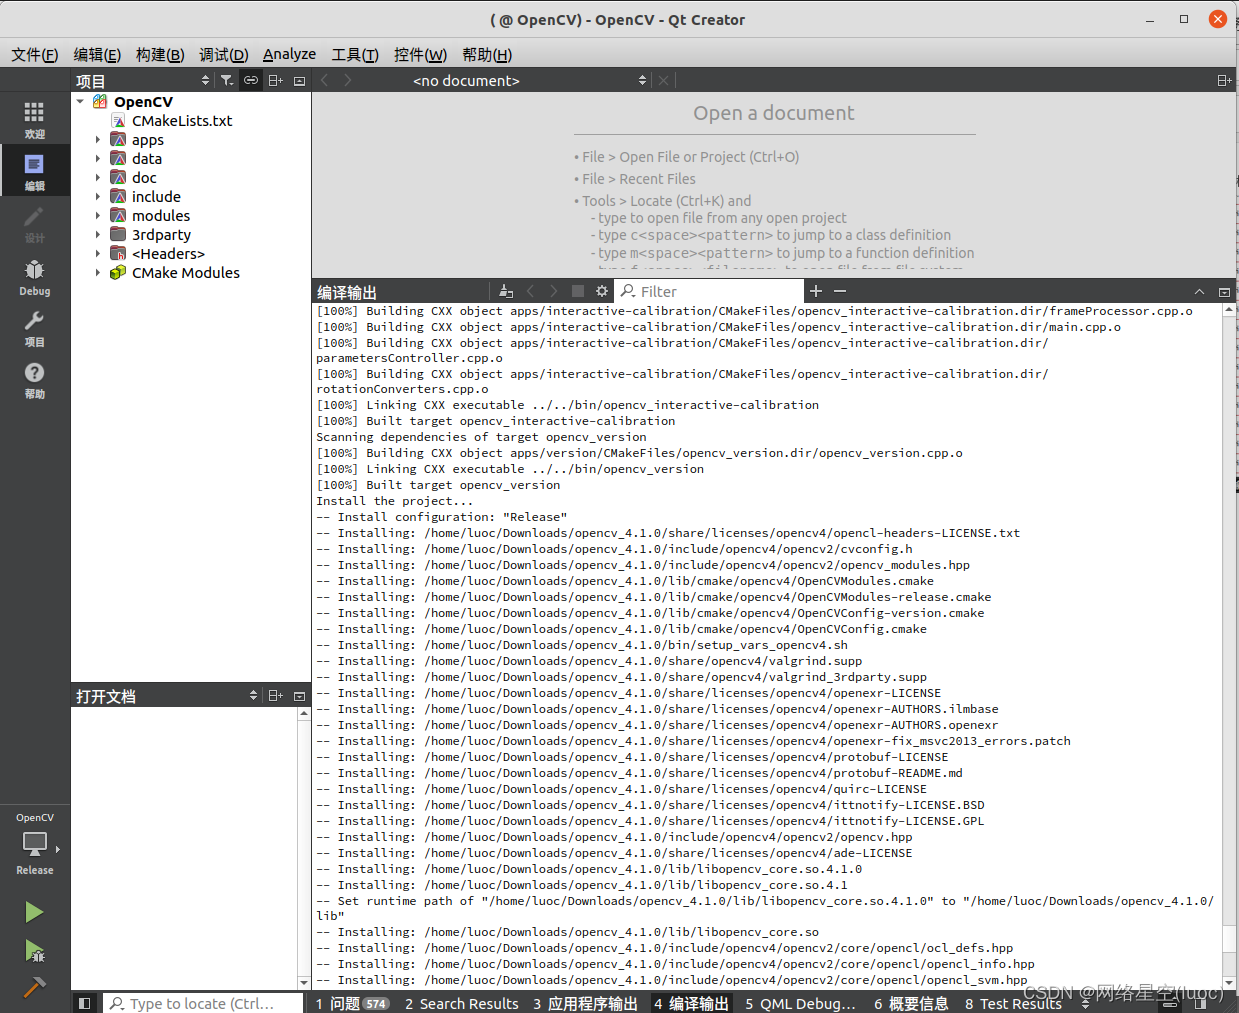Click the 打开文档 panel scroll-down arrow
Image resolution: width=1239 pixels, height=1013 pixels.
pos(304,983)
